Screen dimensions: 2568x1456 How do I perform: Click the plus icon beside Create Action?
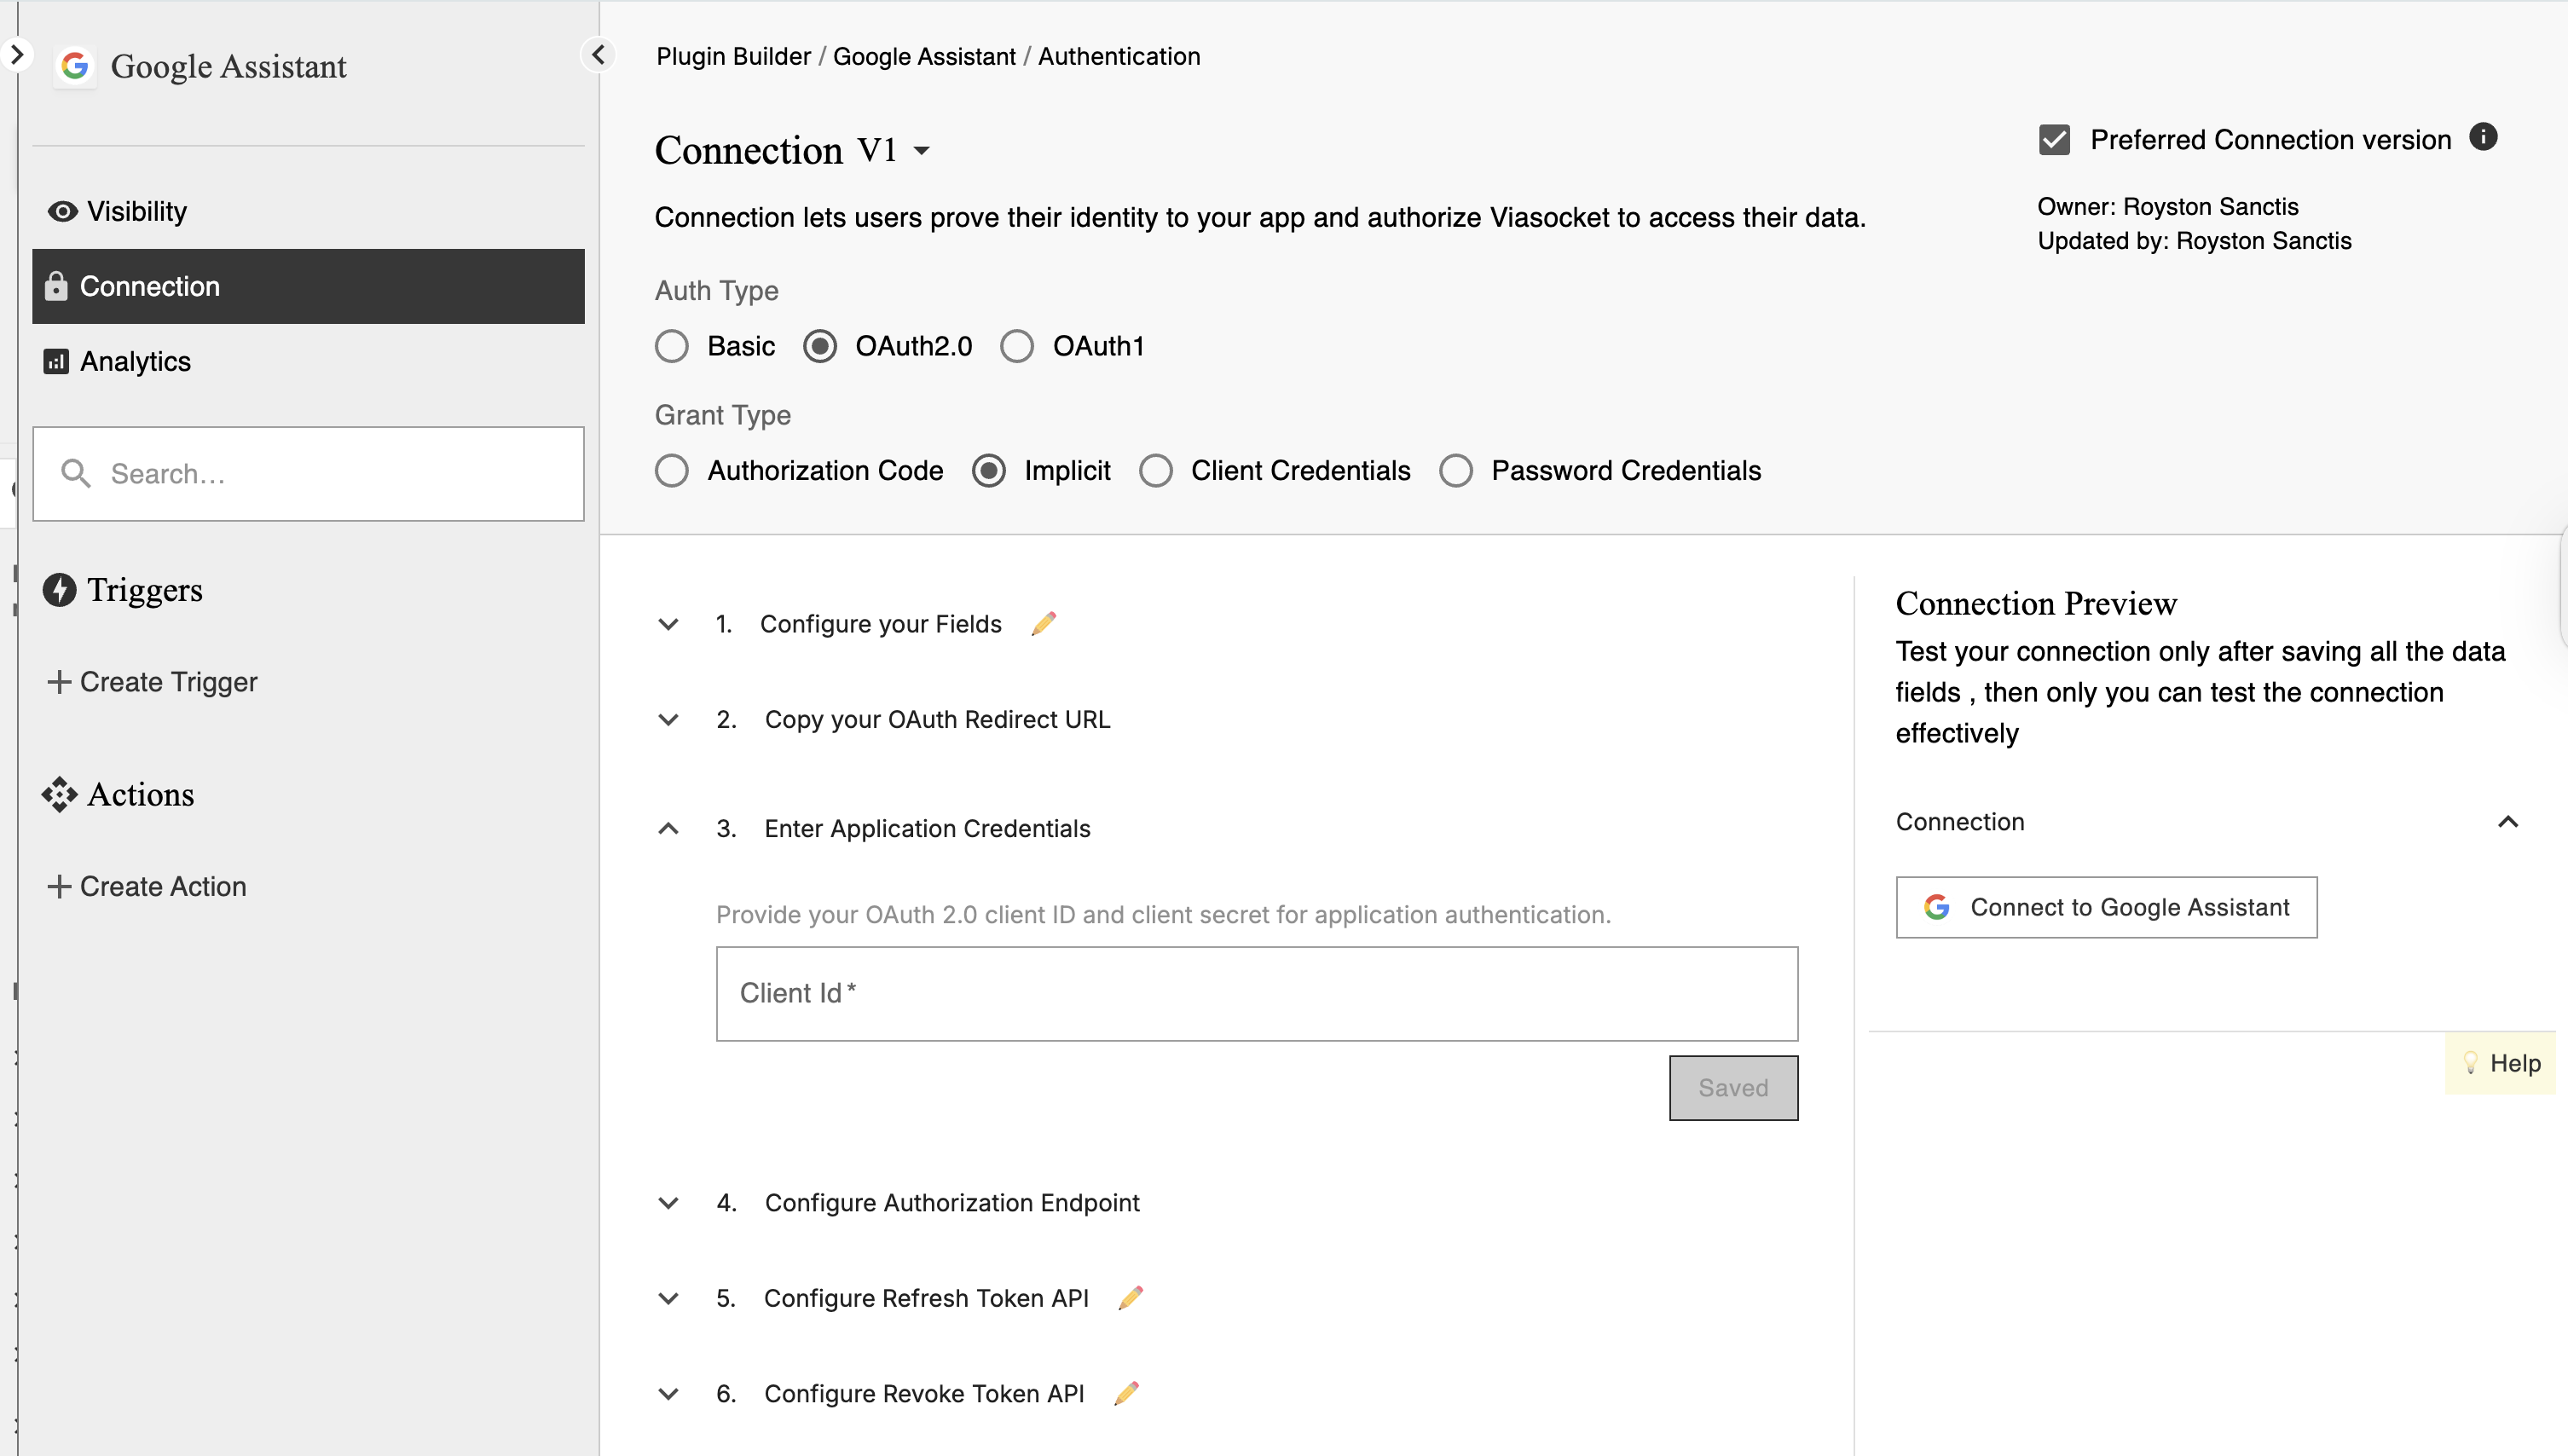coord(59,887)
